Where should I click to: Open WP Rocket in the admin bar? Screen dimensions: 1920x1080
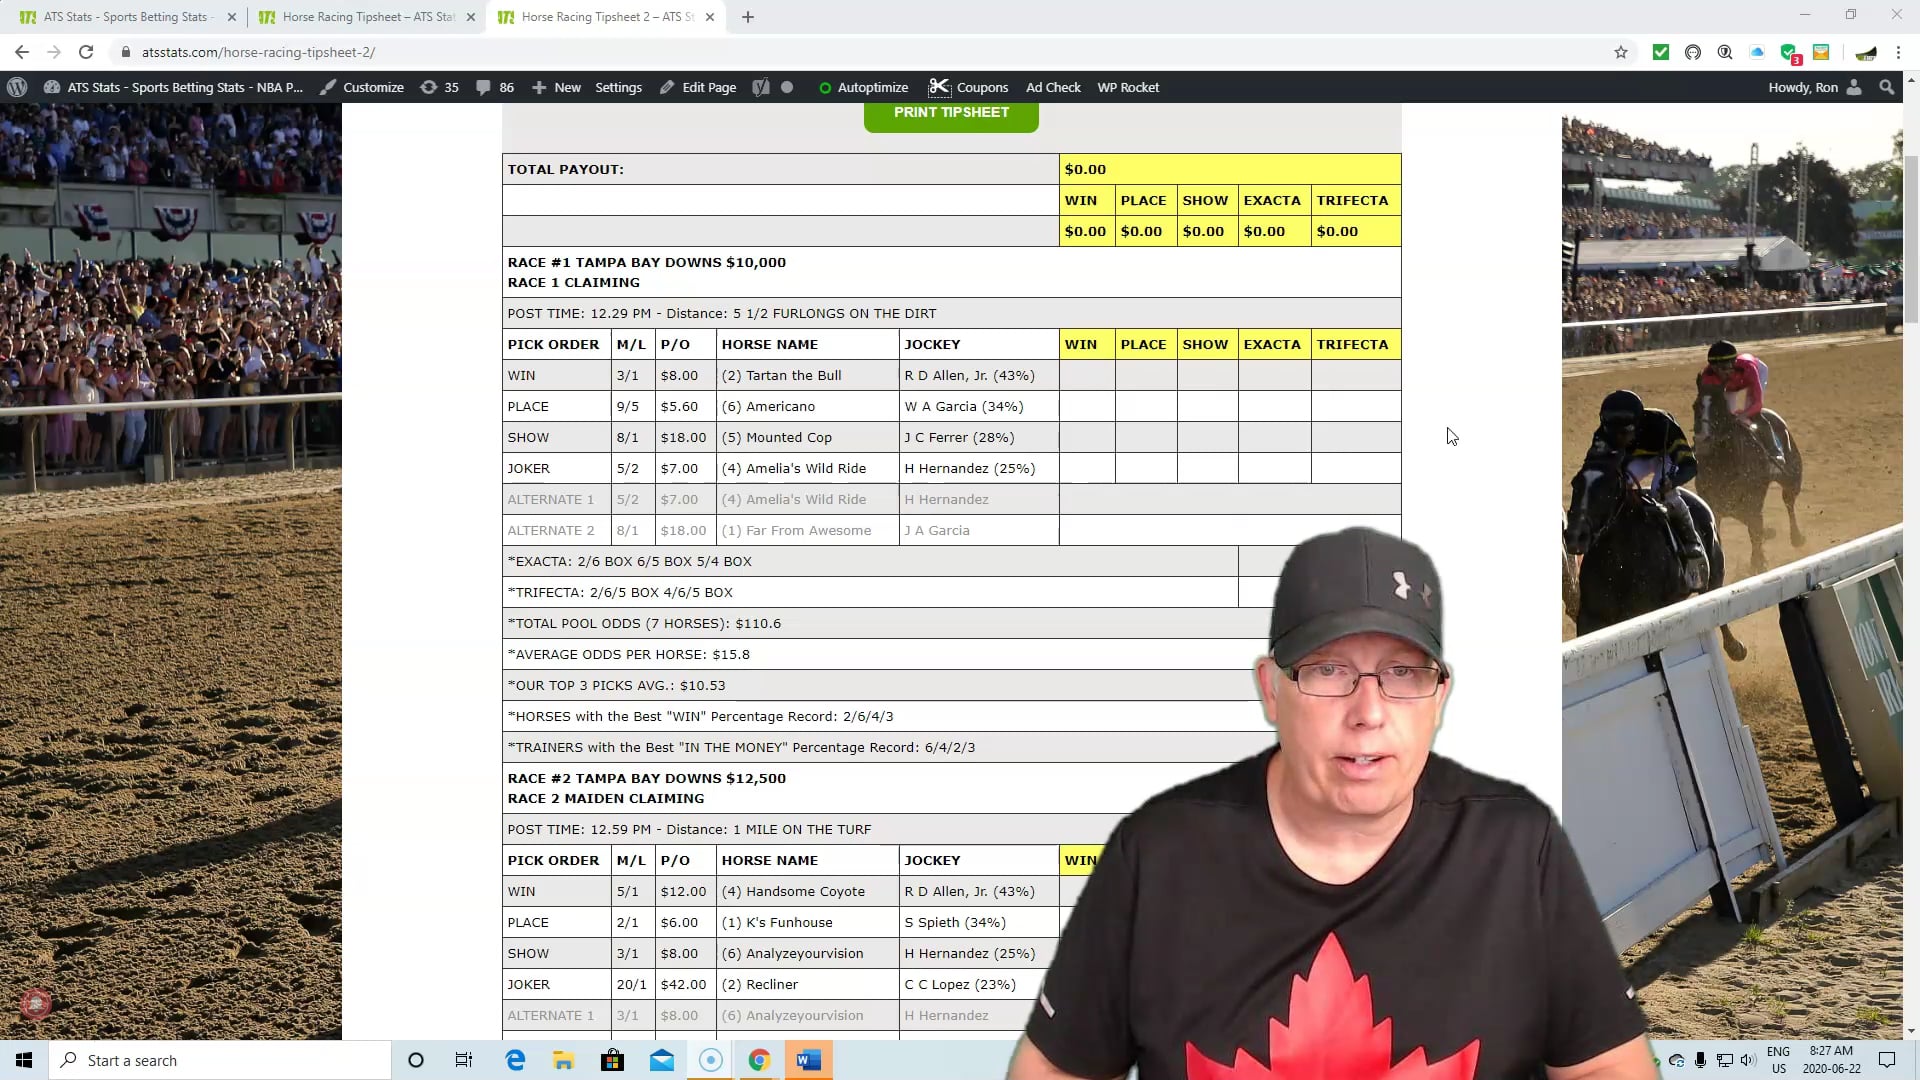point(1128,87)
